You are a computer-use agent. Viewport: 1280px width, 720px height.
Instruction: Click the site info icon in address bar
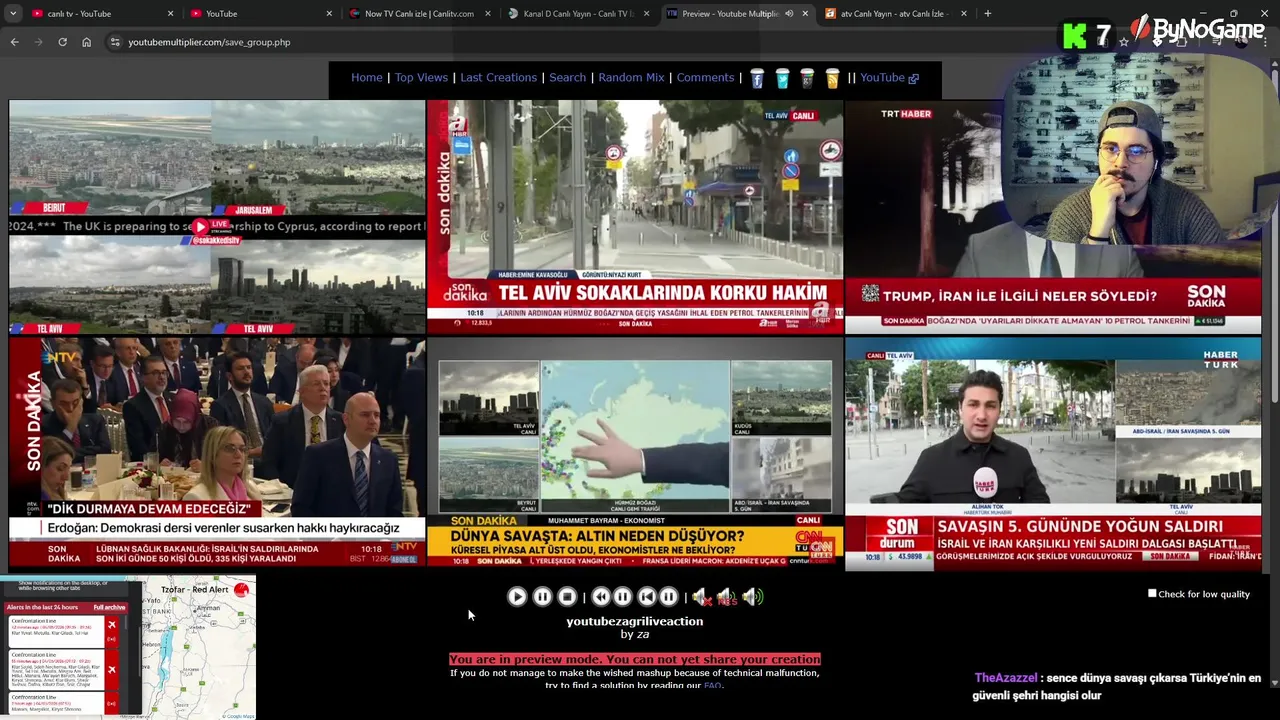pos(115,42)
